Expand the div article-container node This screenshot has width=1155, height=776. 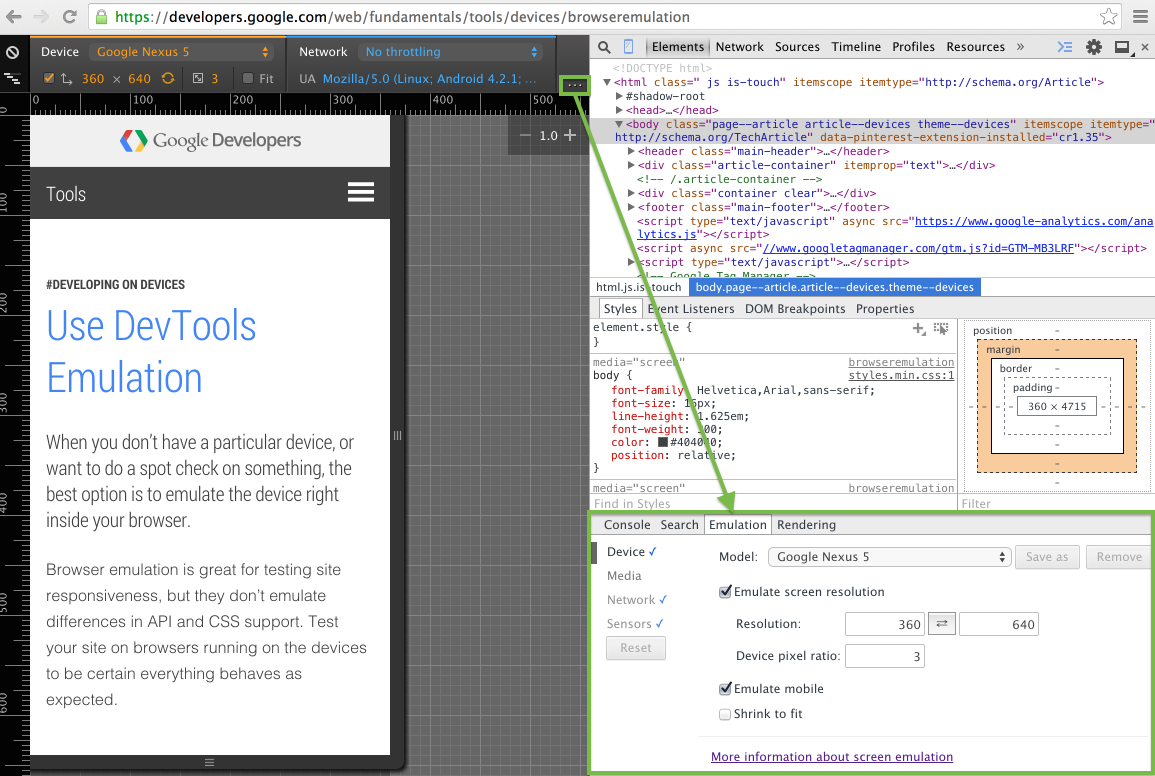[x=631, y=165]
